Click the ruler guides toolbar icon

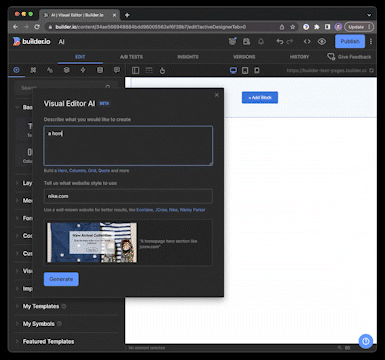(x=149, y=70)
